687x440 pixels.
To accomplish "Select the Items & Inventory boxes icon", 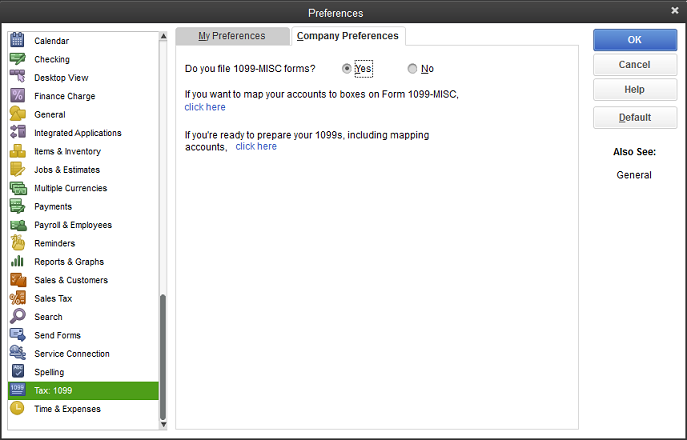I will (18, 151).
